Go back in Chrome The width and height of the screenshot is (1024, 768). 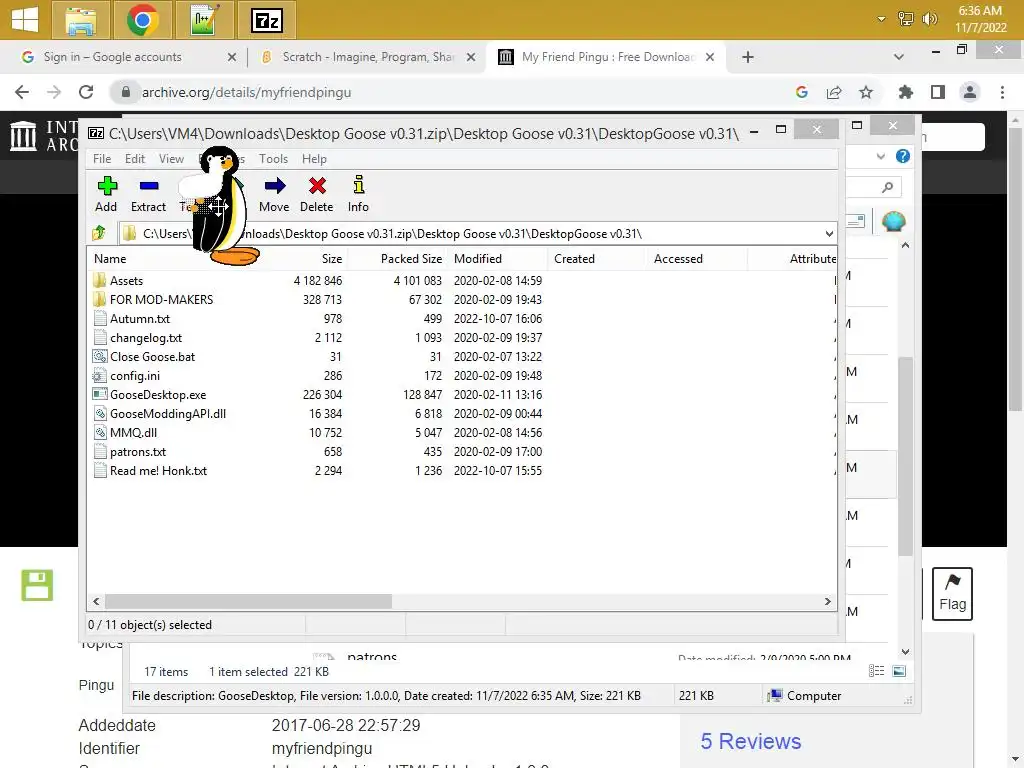click(22, 93)
